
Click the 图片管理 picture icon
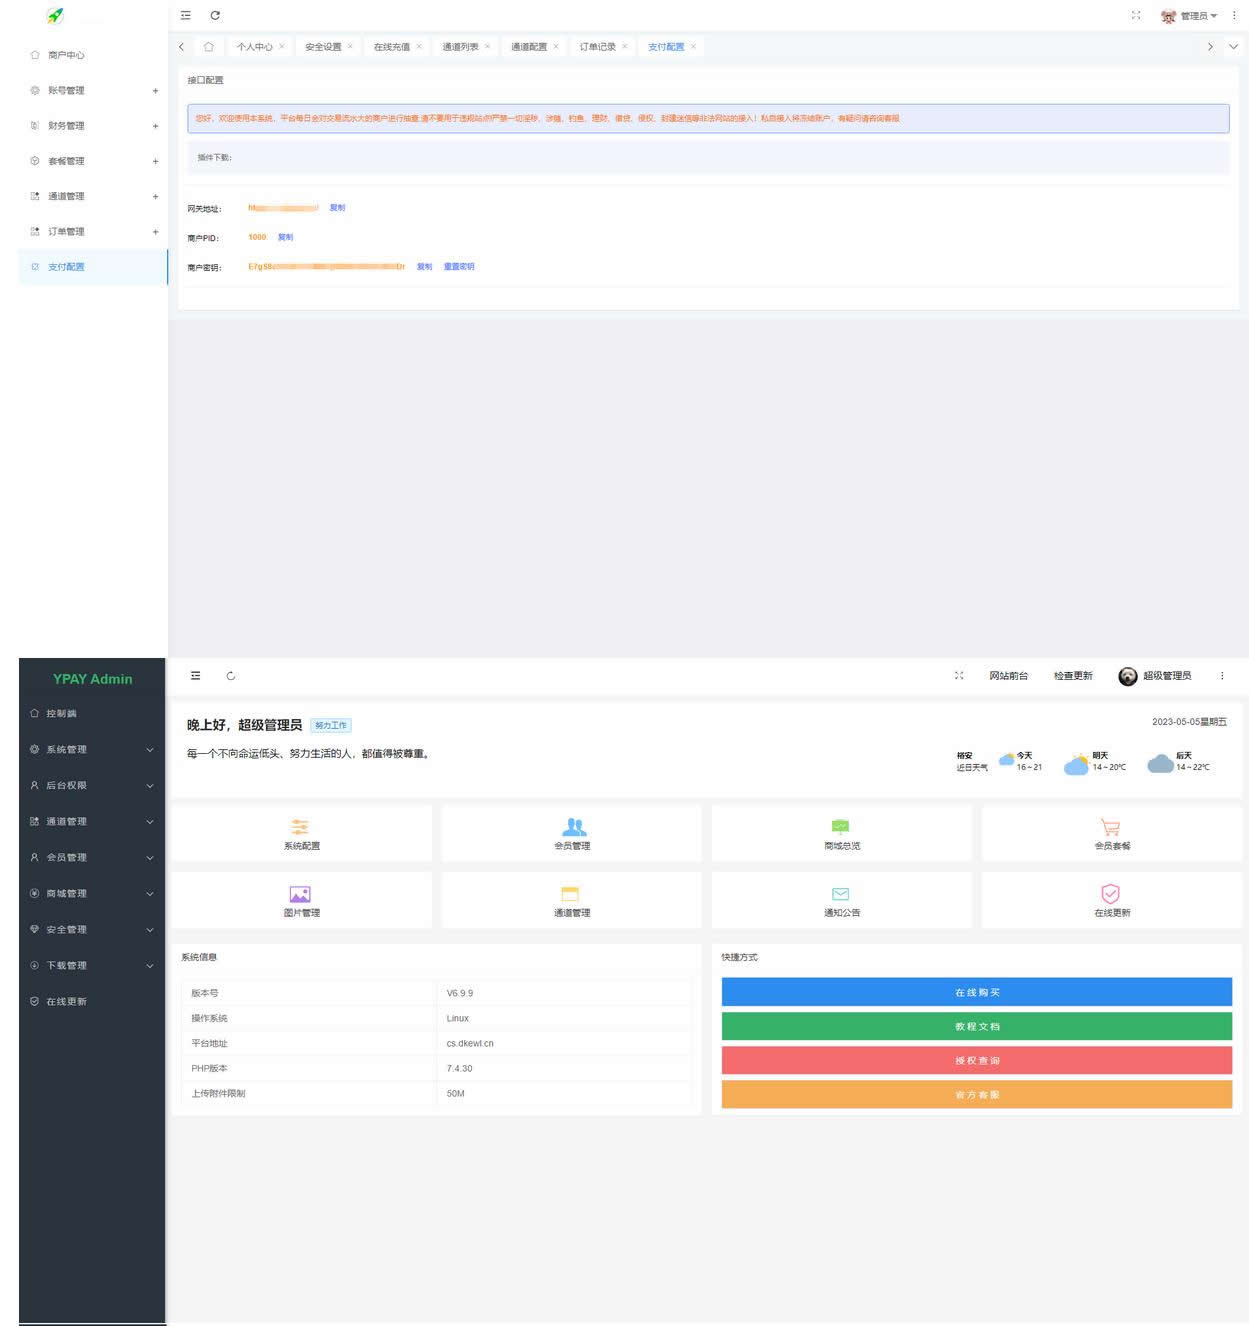[x=300, y=894]
